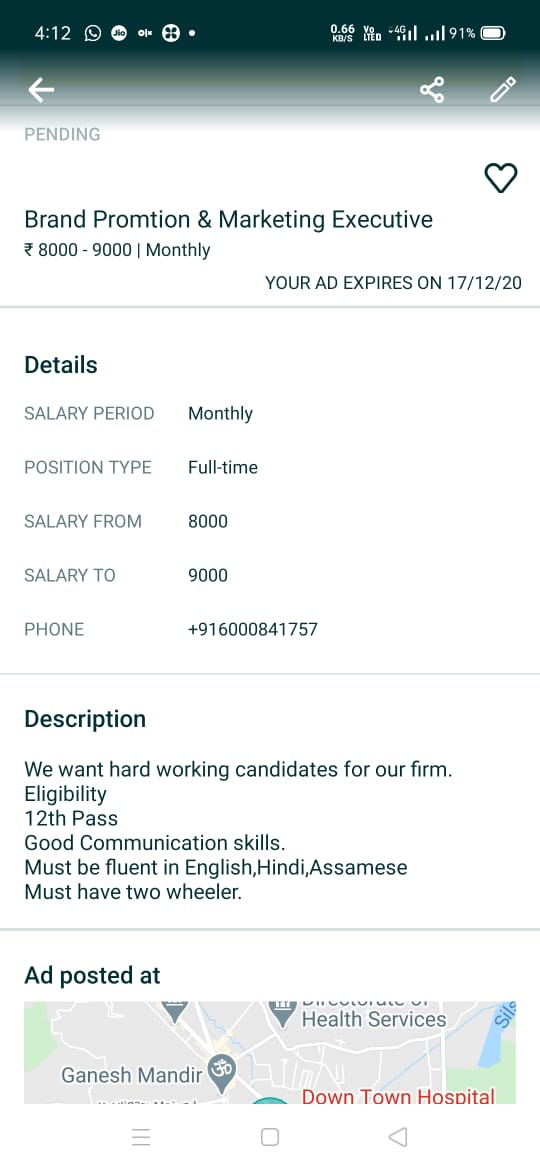Tap the Android back triangle button
Screen dimensions: 540x1170
398,1136
